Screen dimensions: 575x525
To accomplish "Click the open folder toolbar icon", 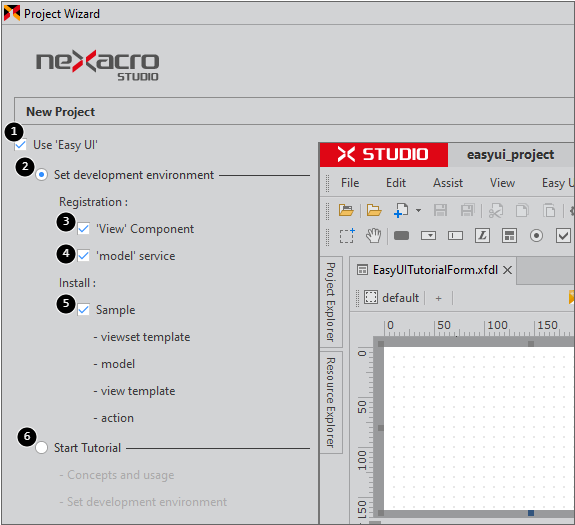I will (374, 210).
